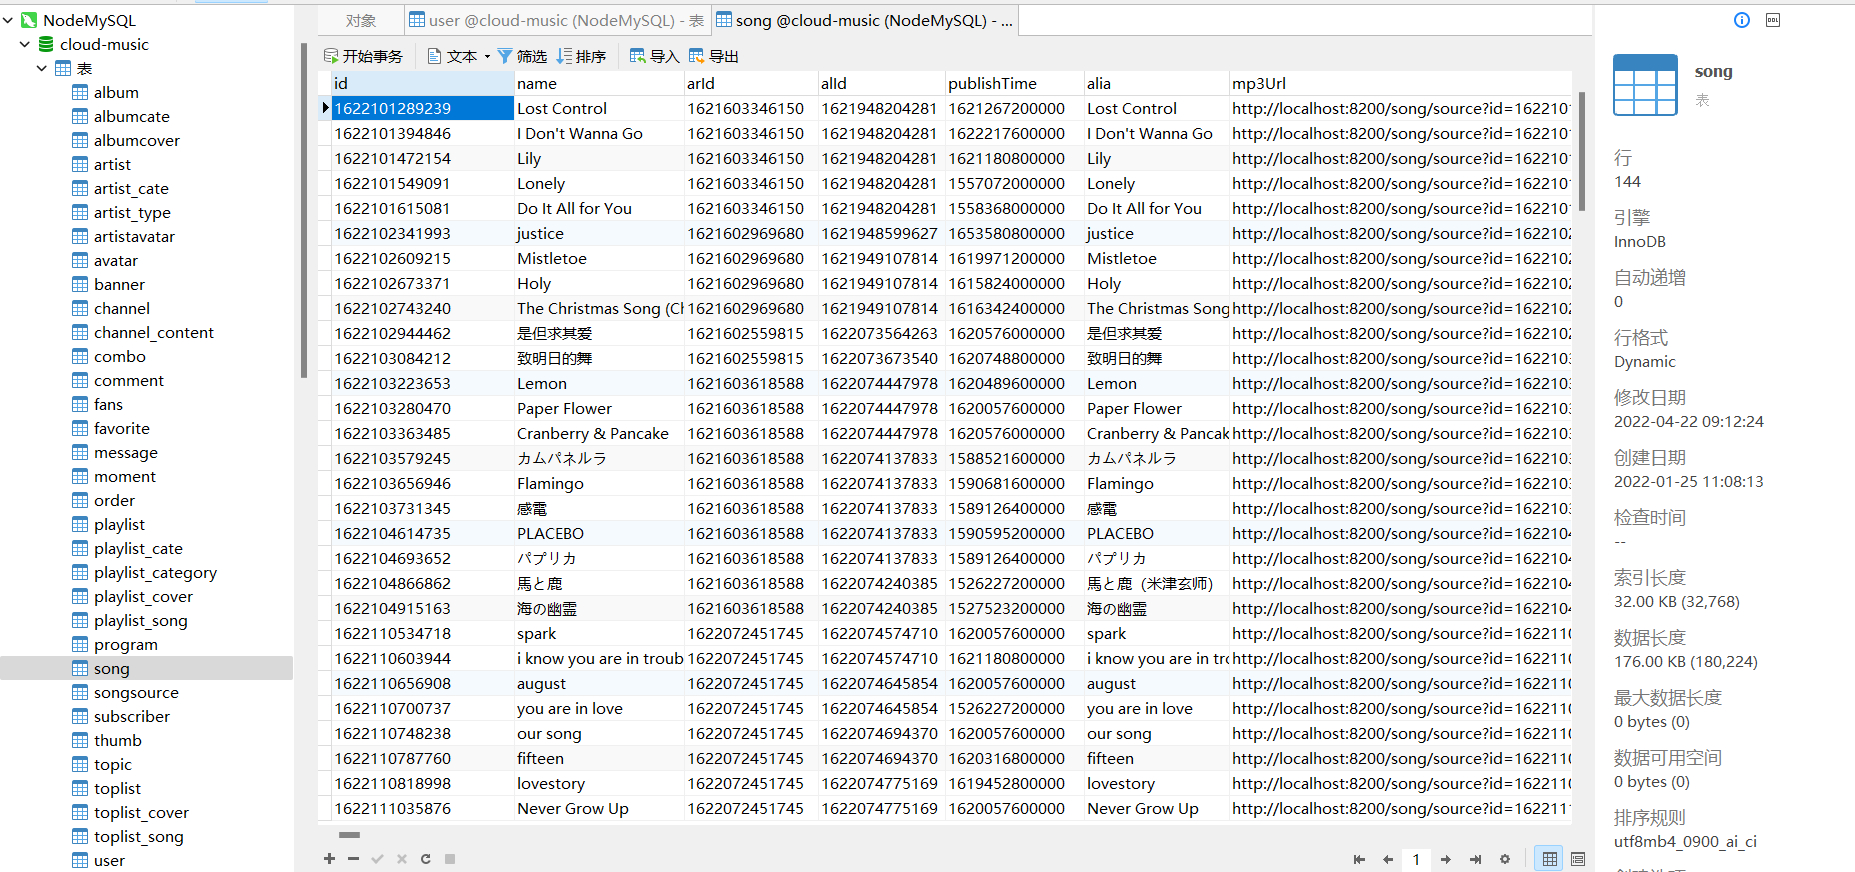Viewport: 1855px width, 872px height.
Task: Select the album table in the tree
Action: (x=116, y=92)
